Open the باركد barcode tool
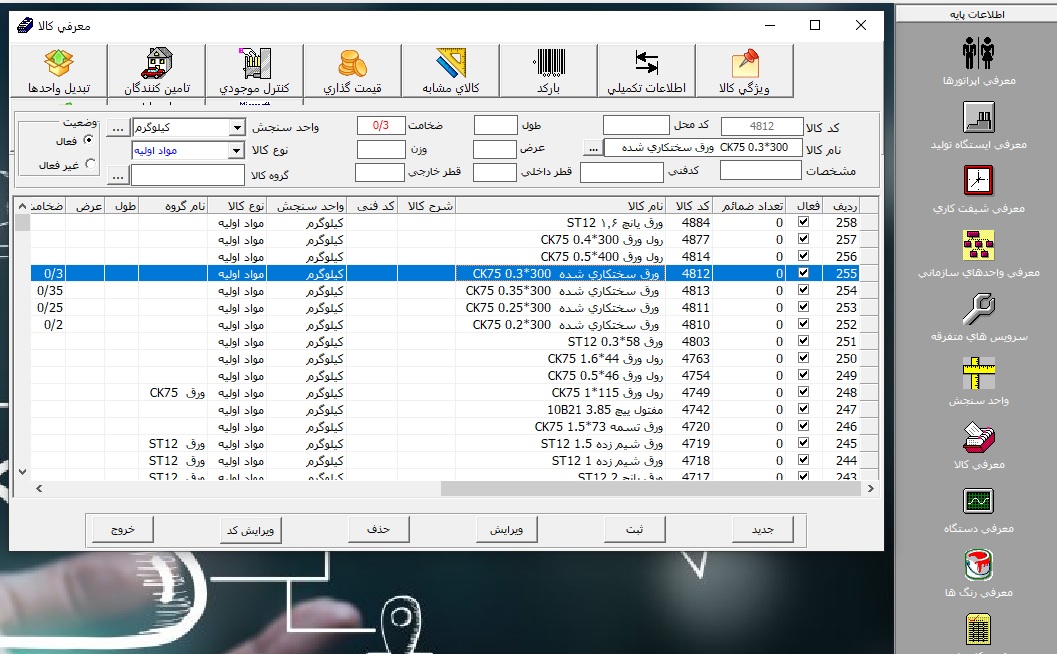1057x654 pixels. pyautogui.click(x=548, y=71)
